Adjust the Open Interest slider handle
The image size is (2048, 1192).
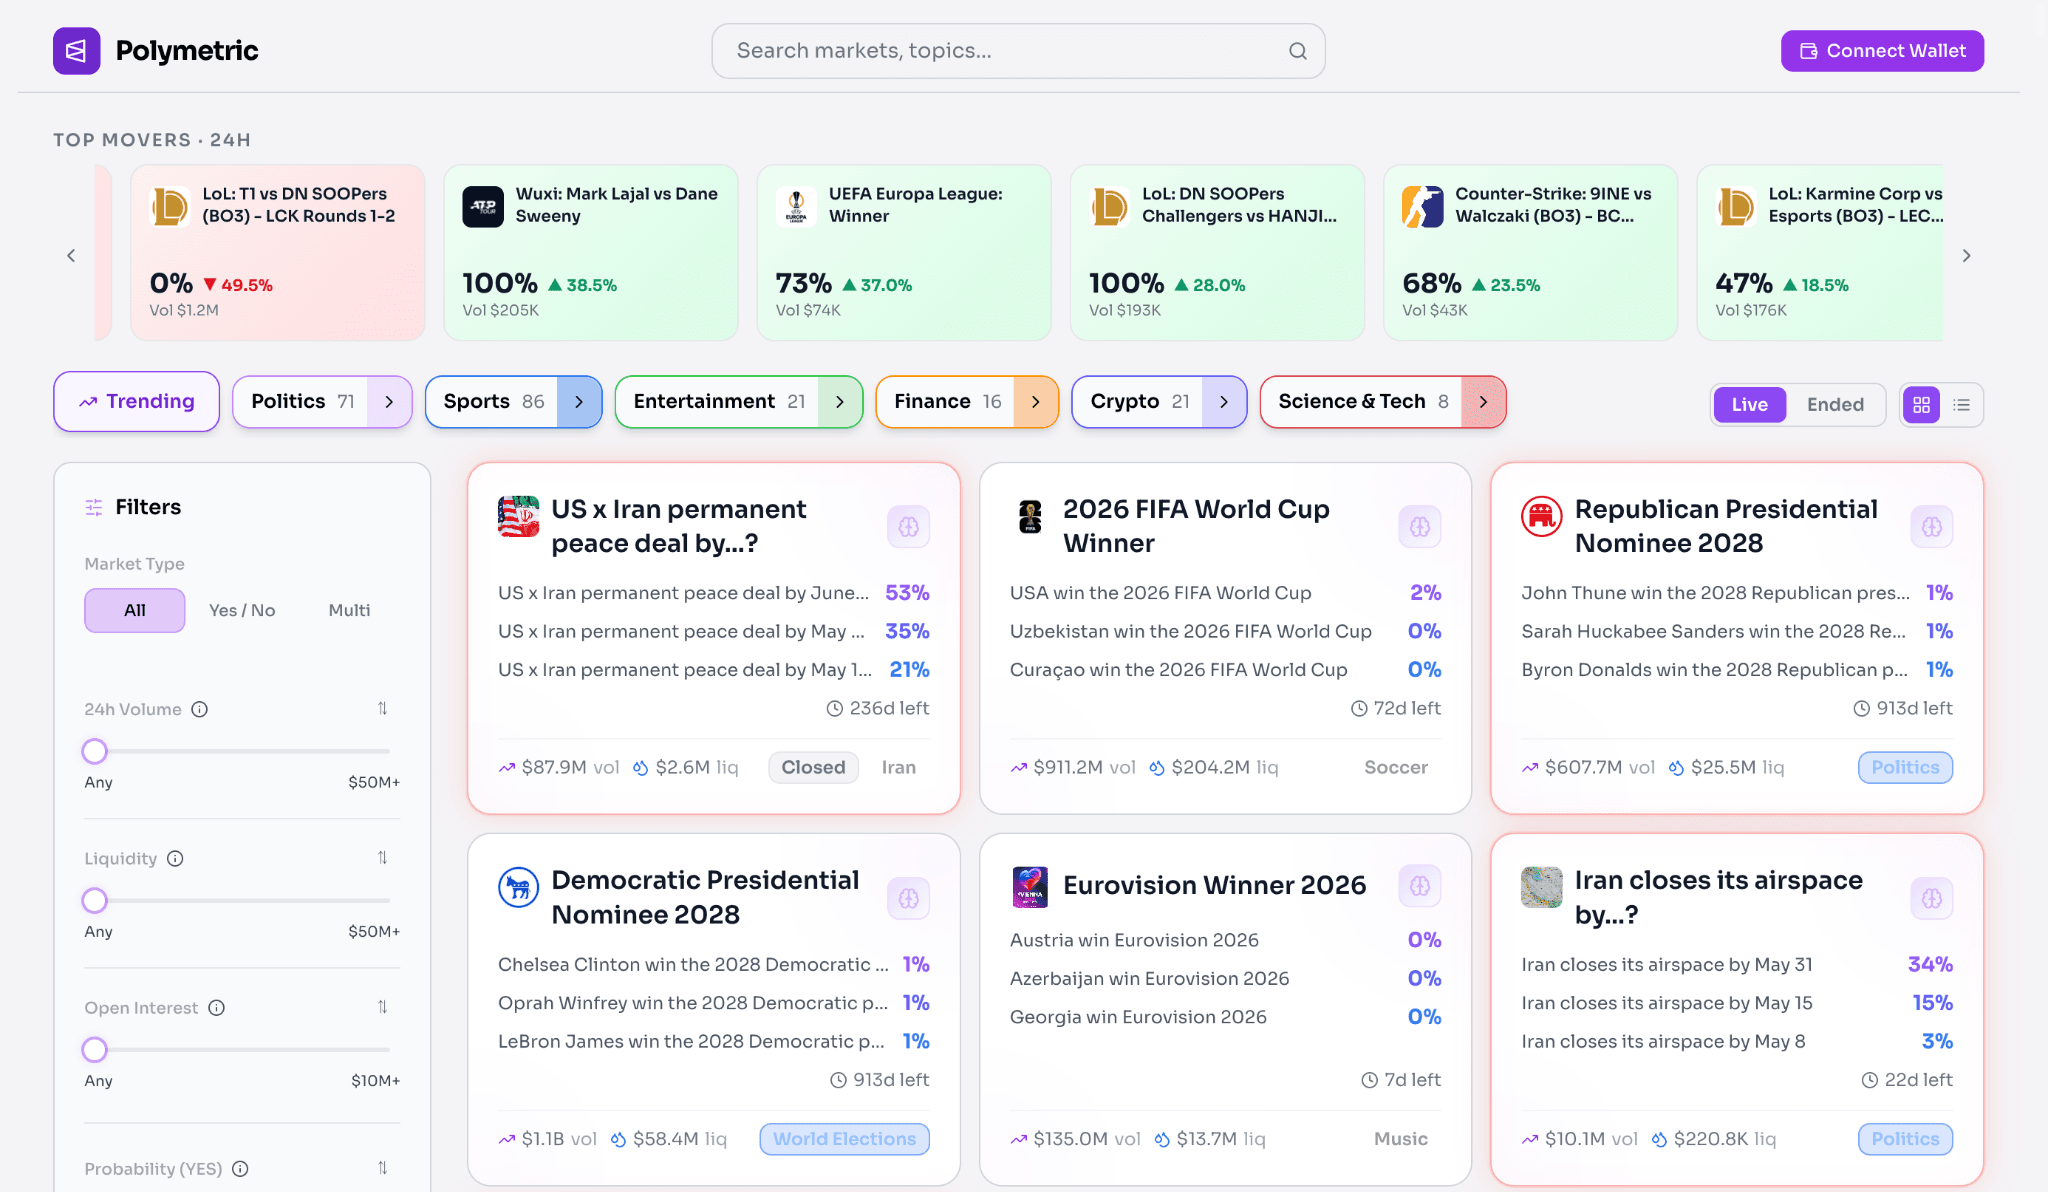(x=94, y=1049)
